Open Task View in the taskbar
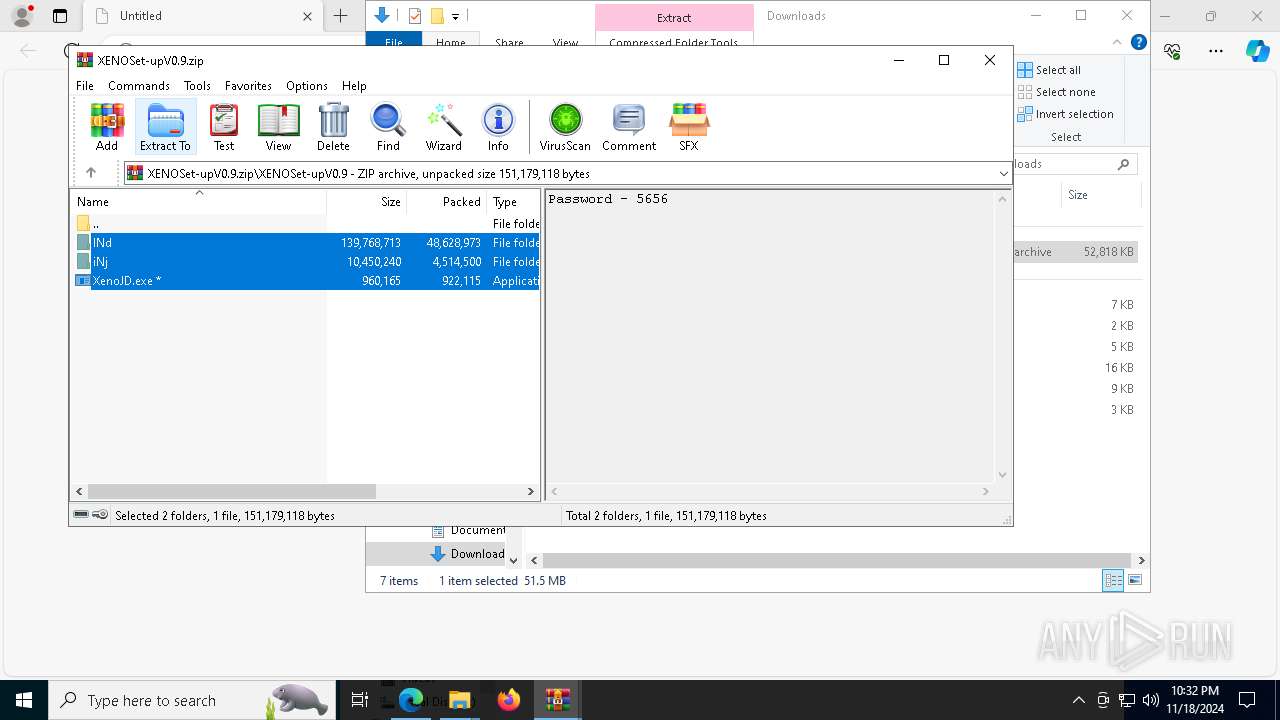This screenshot has height=720, width=1280. pos(360,700)
